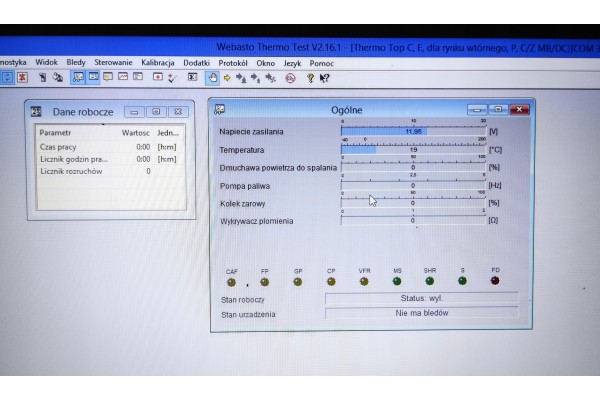Activate the context help arrow-question icon
Viewport: 600px width, 400px height.
tap(324, 78)
